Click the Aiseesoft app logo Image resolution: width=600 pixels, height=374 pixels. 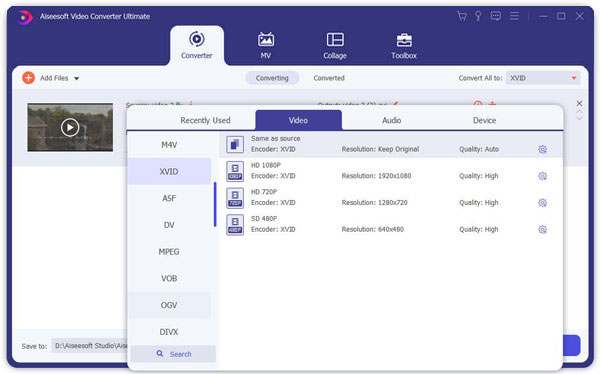25,17
